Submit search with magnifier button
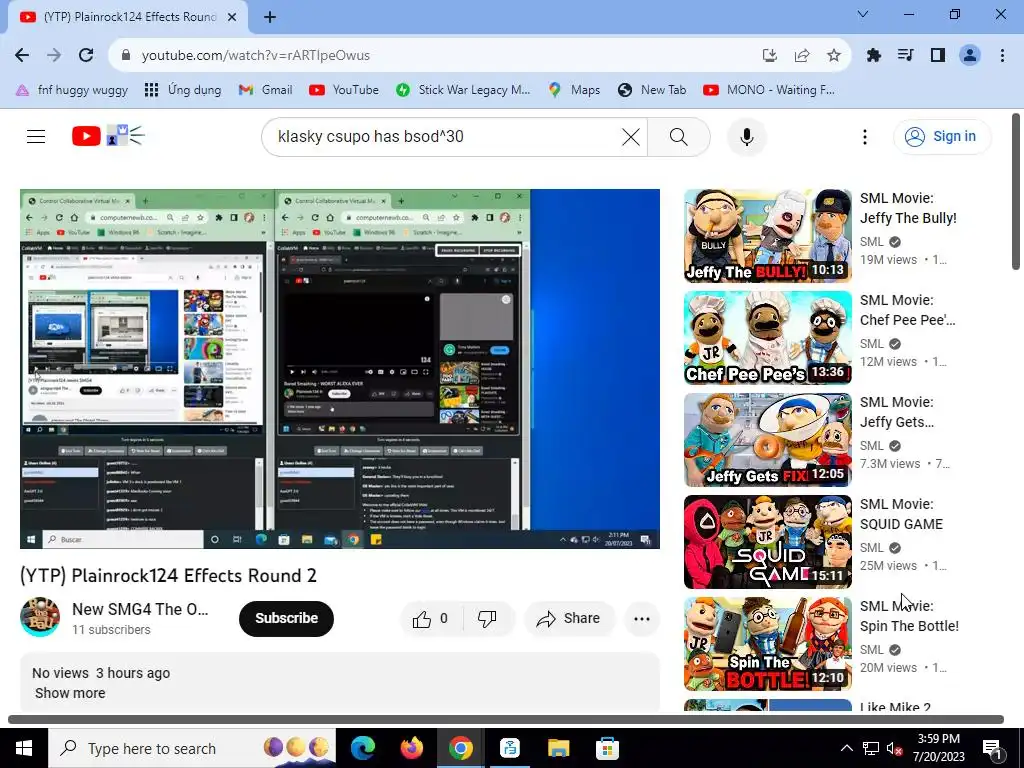This screenshot has width=1024, height=768. (679, 136)
